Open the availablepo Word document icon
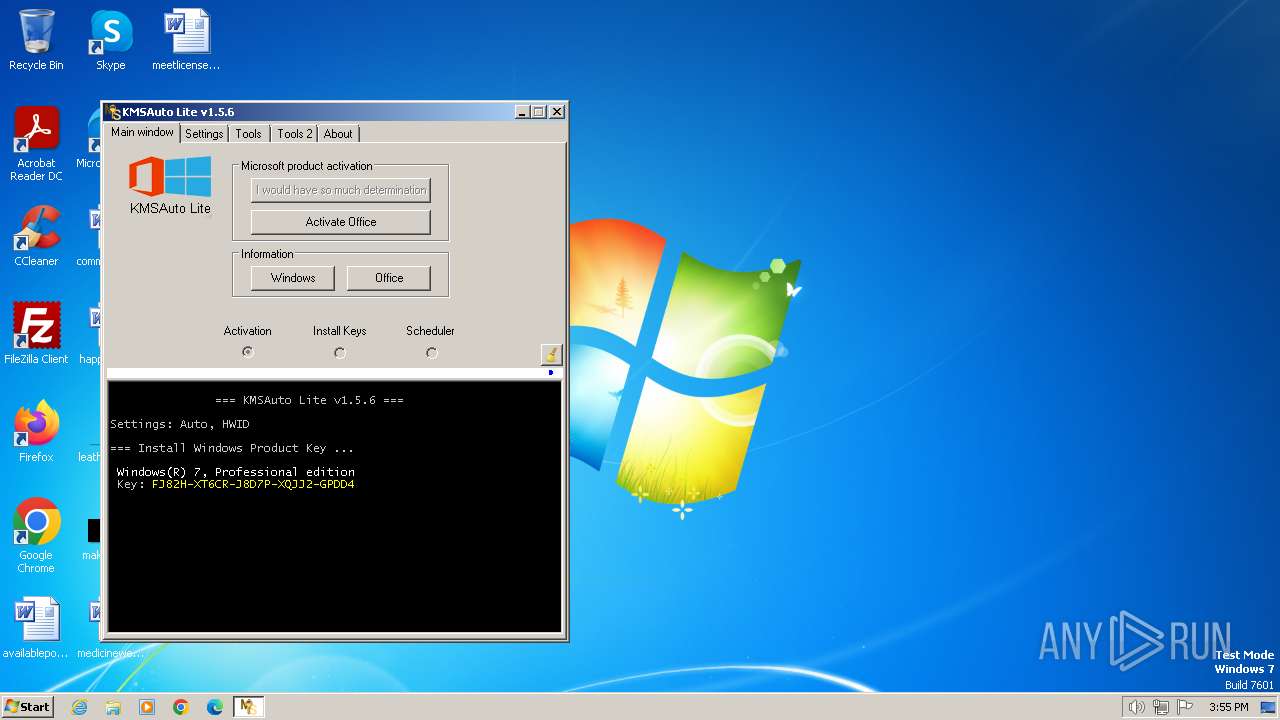Viewport: 1280px width, 720px height. tap(36, 628)
